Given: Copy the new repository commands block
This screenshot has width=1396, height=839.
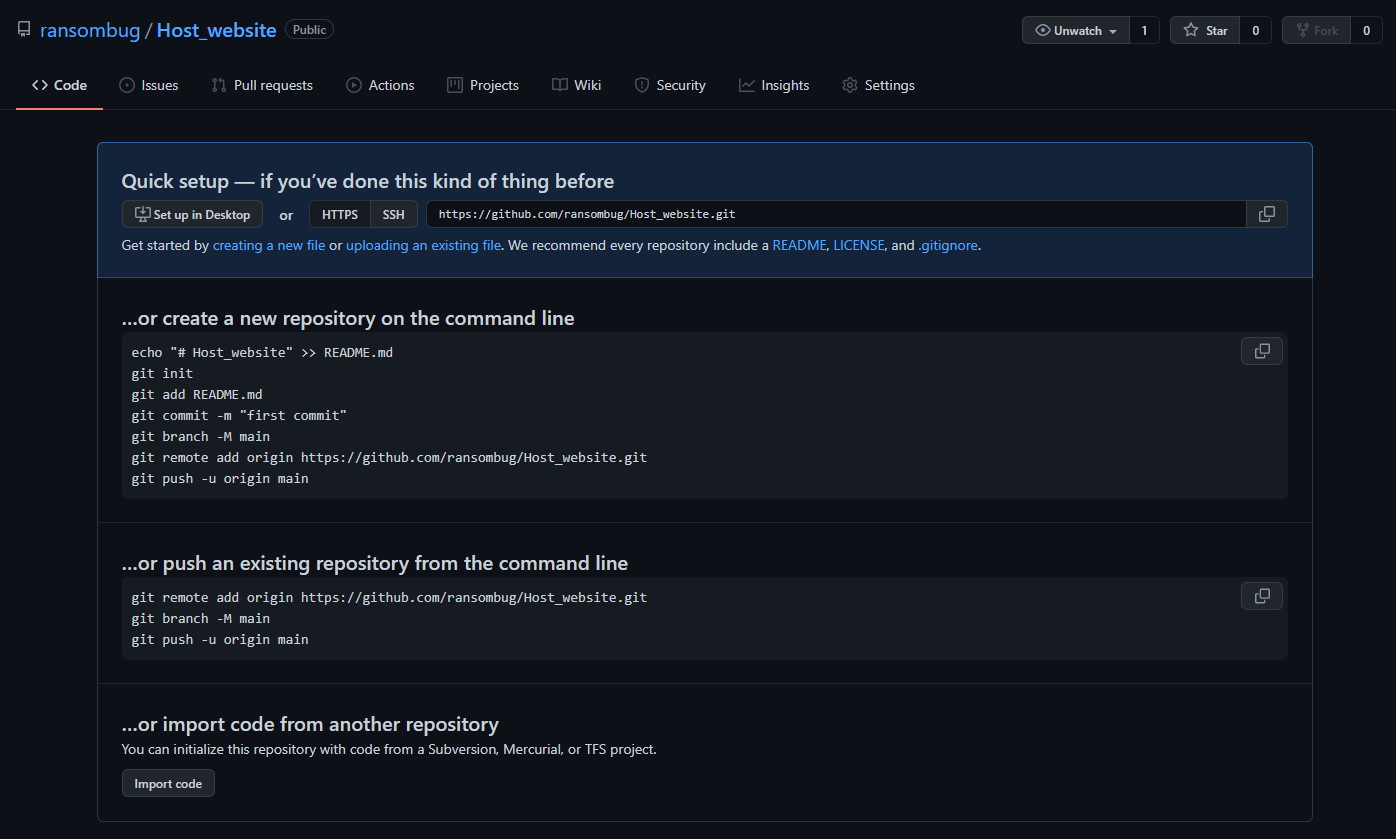Looking at the screenshot, I should coord(1261,351).
